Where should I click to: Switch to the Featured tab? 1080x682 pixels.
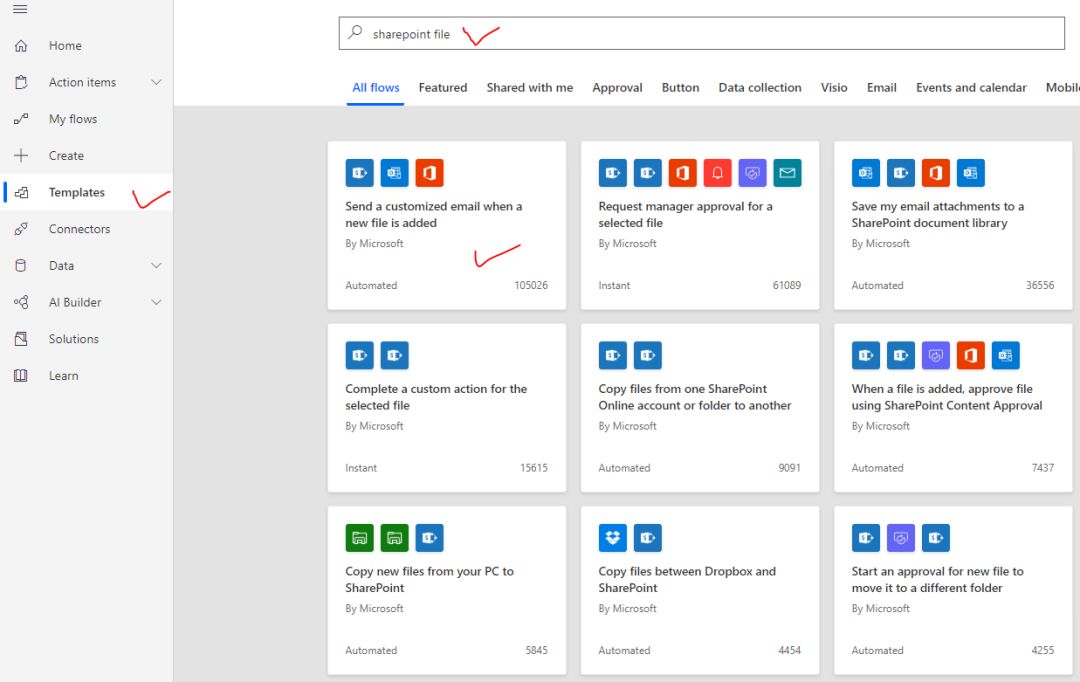(443, 87)
